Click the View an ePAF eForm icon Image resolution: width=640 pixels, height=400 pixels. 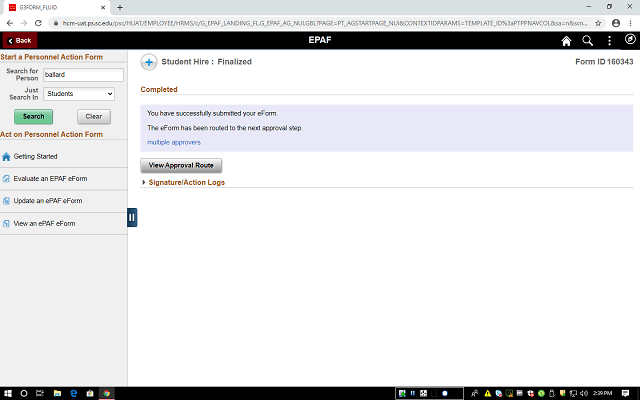(x=6, y=224)
